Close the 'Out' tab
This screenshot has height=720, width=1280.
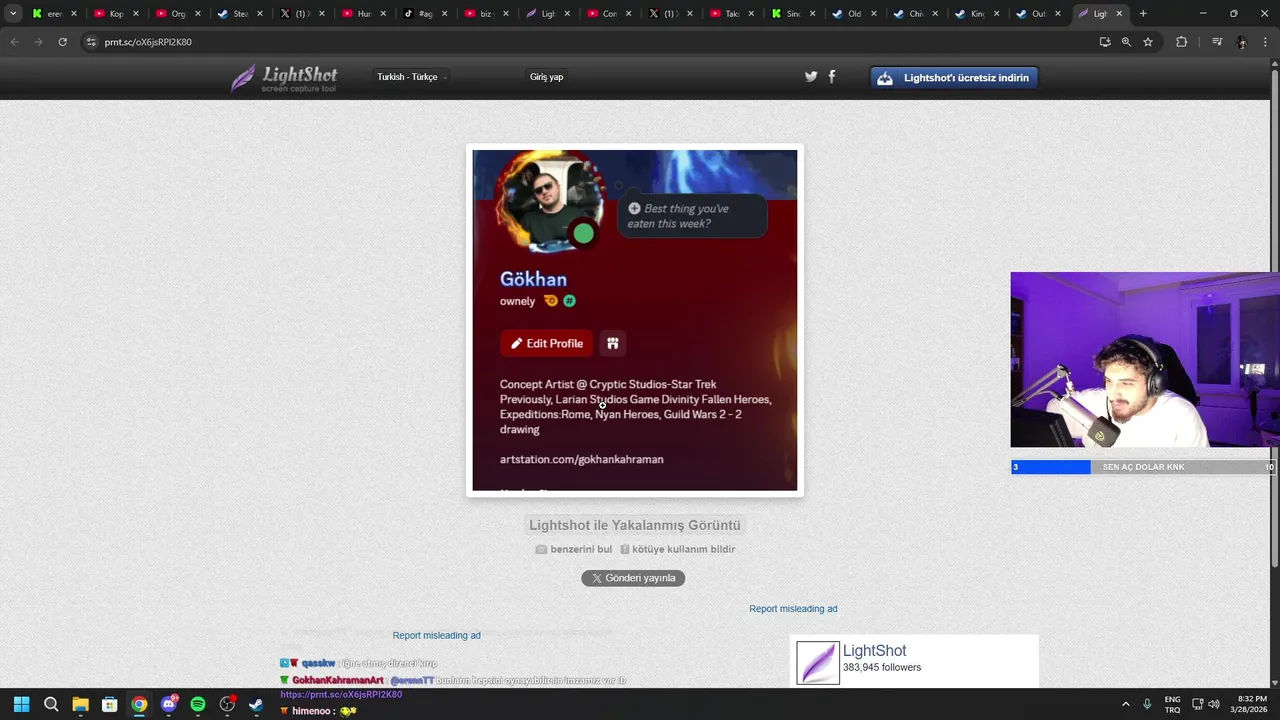1058,14
